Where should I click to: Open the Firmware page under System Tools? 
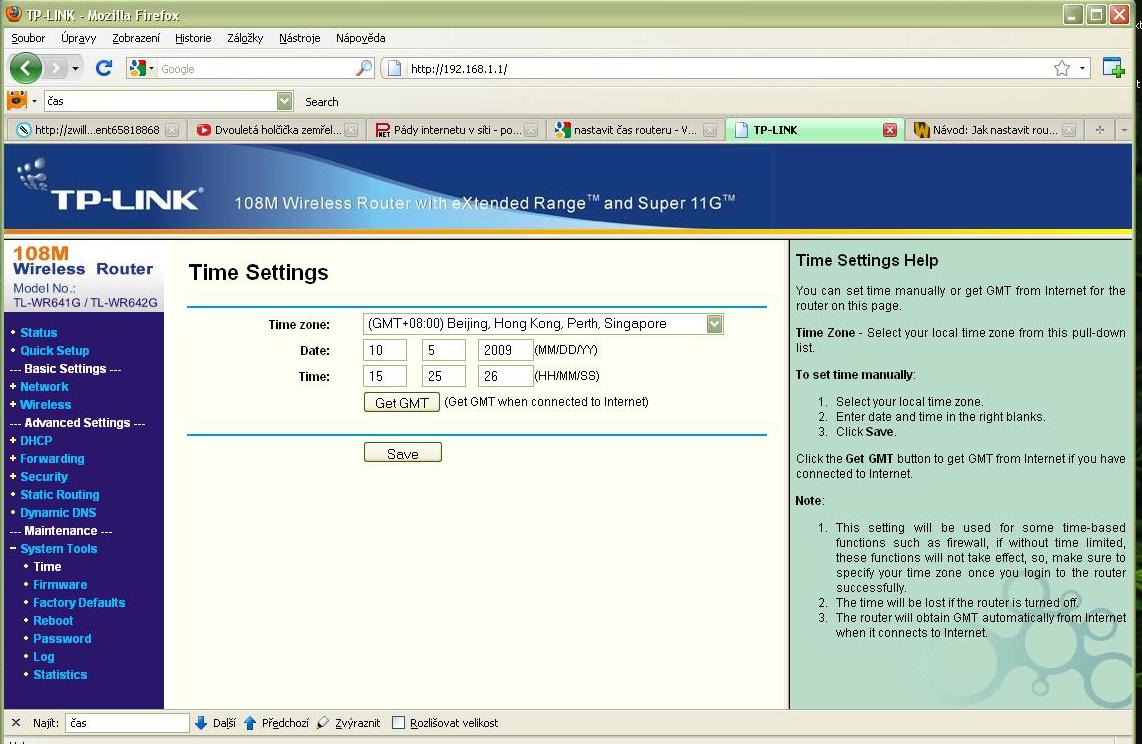click(x=60, y=585)
